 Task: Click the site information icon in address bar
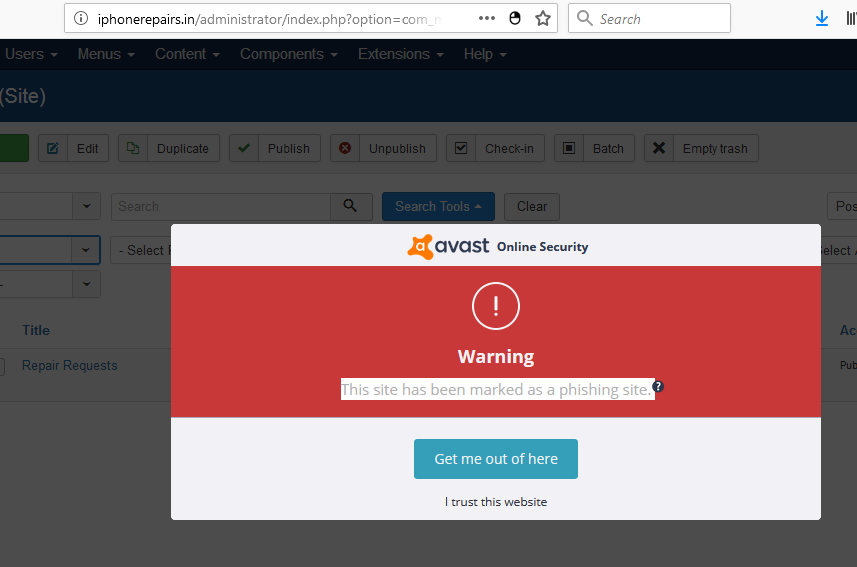pyautogui.click(x=81, y=19)
